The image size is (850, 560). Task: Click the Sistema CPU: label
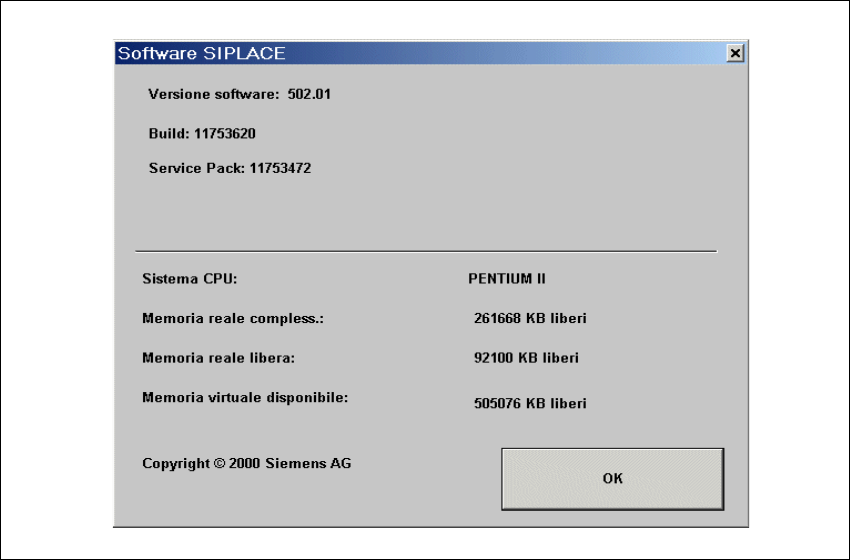pyautogui.click(x=190, y=279)
